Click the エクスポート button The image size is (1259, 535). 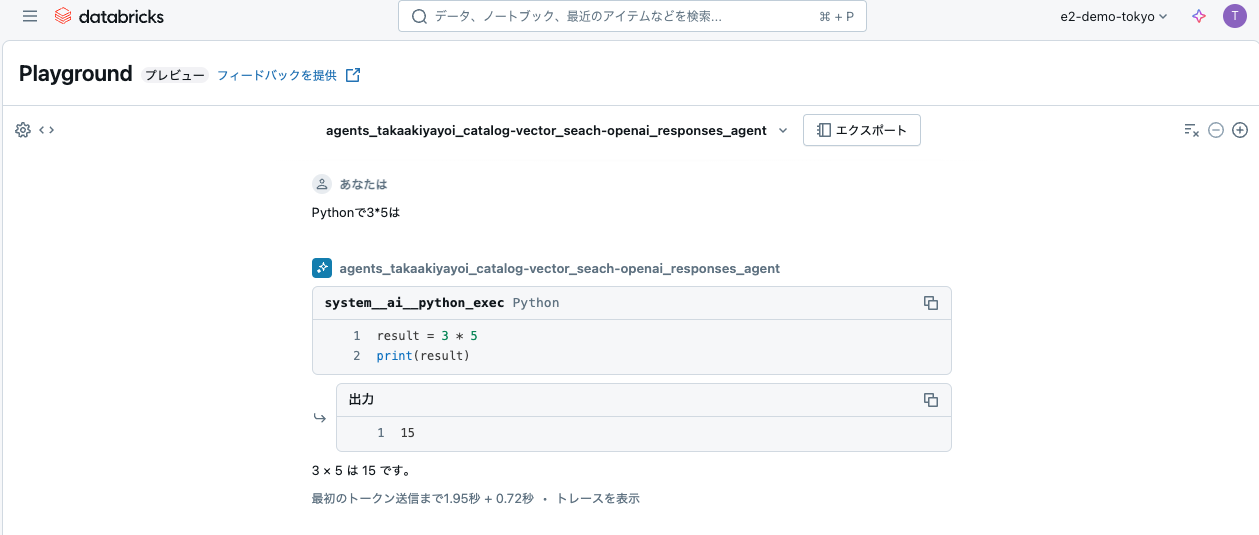(862, 130)
